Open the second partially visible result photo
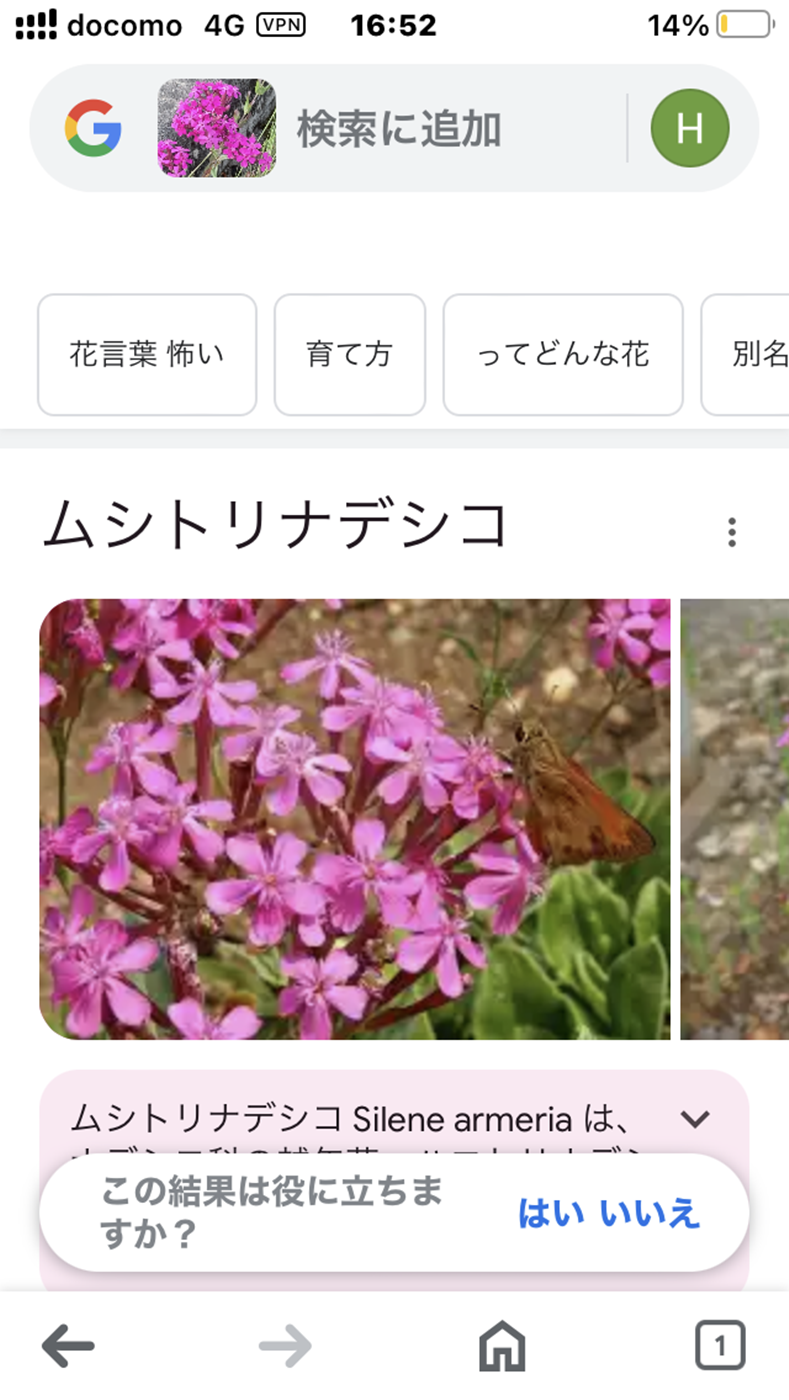The width and height of the screenshot is (789, 1400). pos(735,819)
